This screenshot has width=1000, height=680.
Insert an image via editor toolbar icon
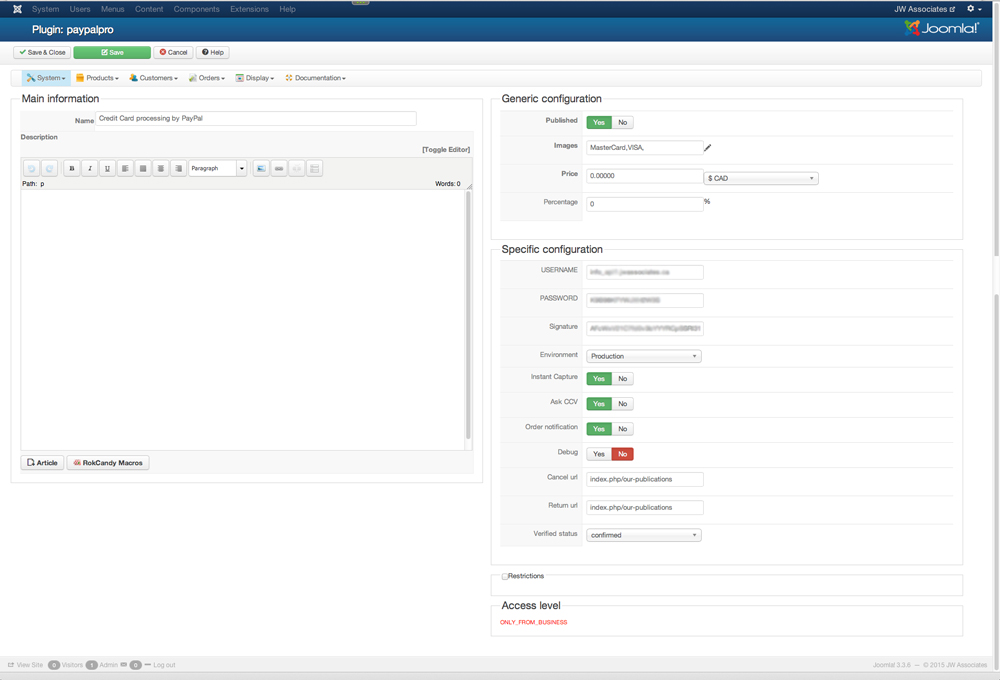261,168
